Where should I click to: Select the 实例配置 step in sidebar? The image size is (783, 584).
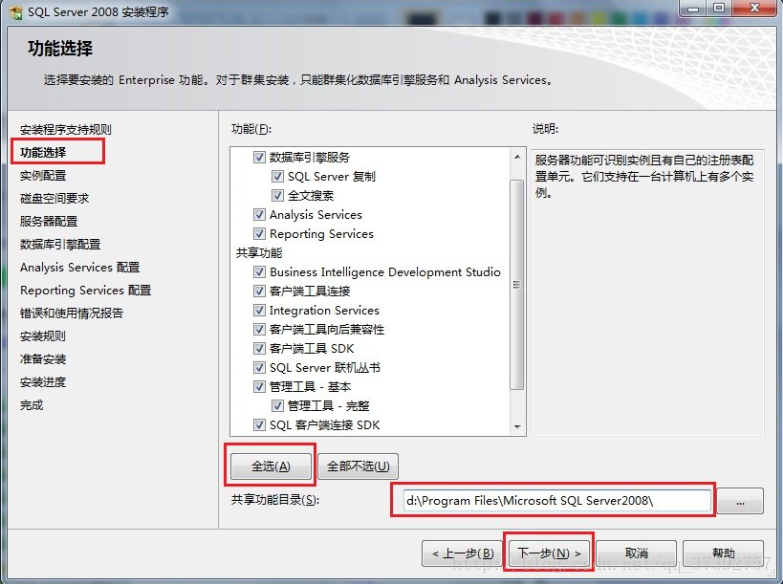pyautogui.click(x=43, y=175)
